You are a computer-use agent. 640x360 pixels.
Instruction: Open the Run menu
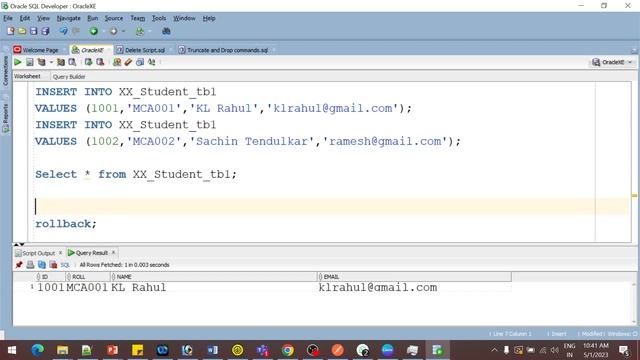coord(93,18)
